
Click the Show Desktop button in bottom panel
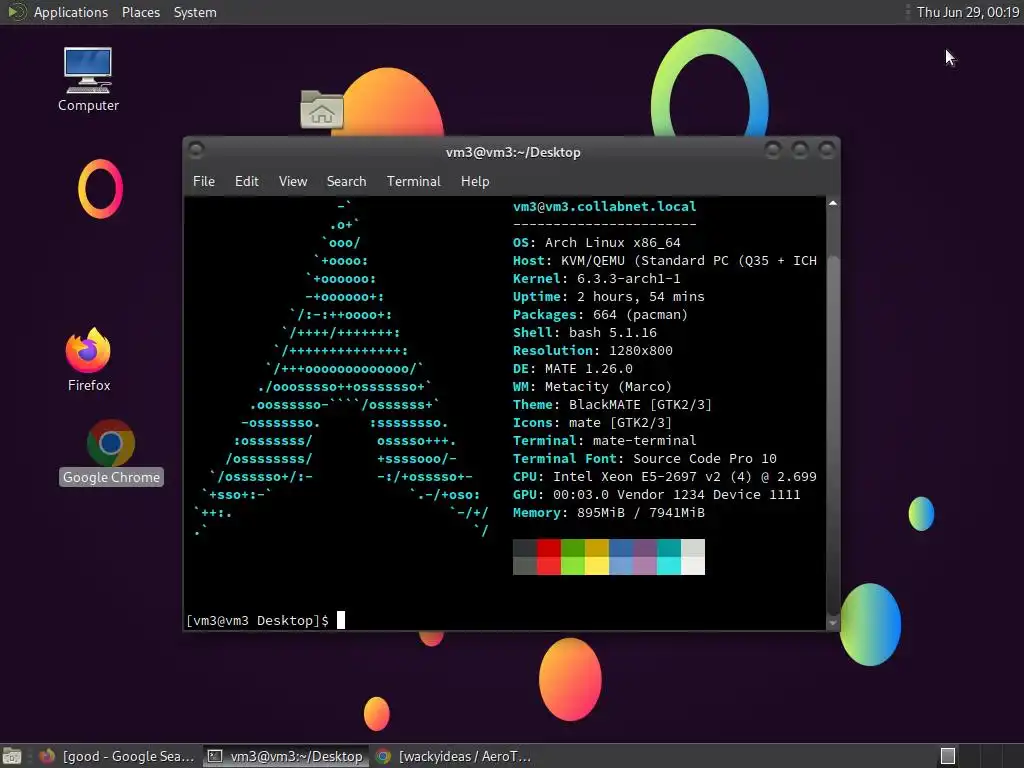(x=12, y=756)
